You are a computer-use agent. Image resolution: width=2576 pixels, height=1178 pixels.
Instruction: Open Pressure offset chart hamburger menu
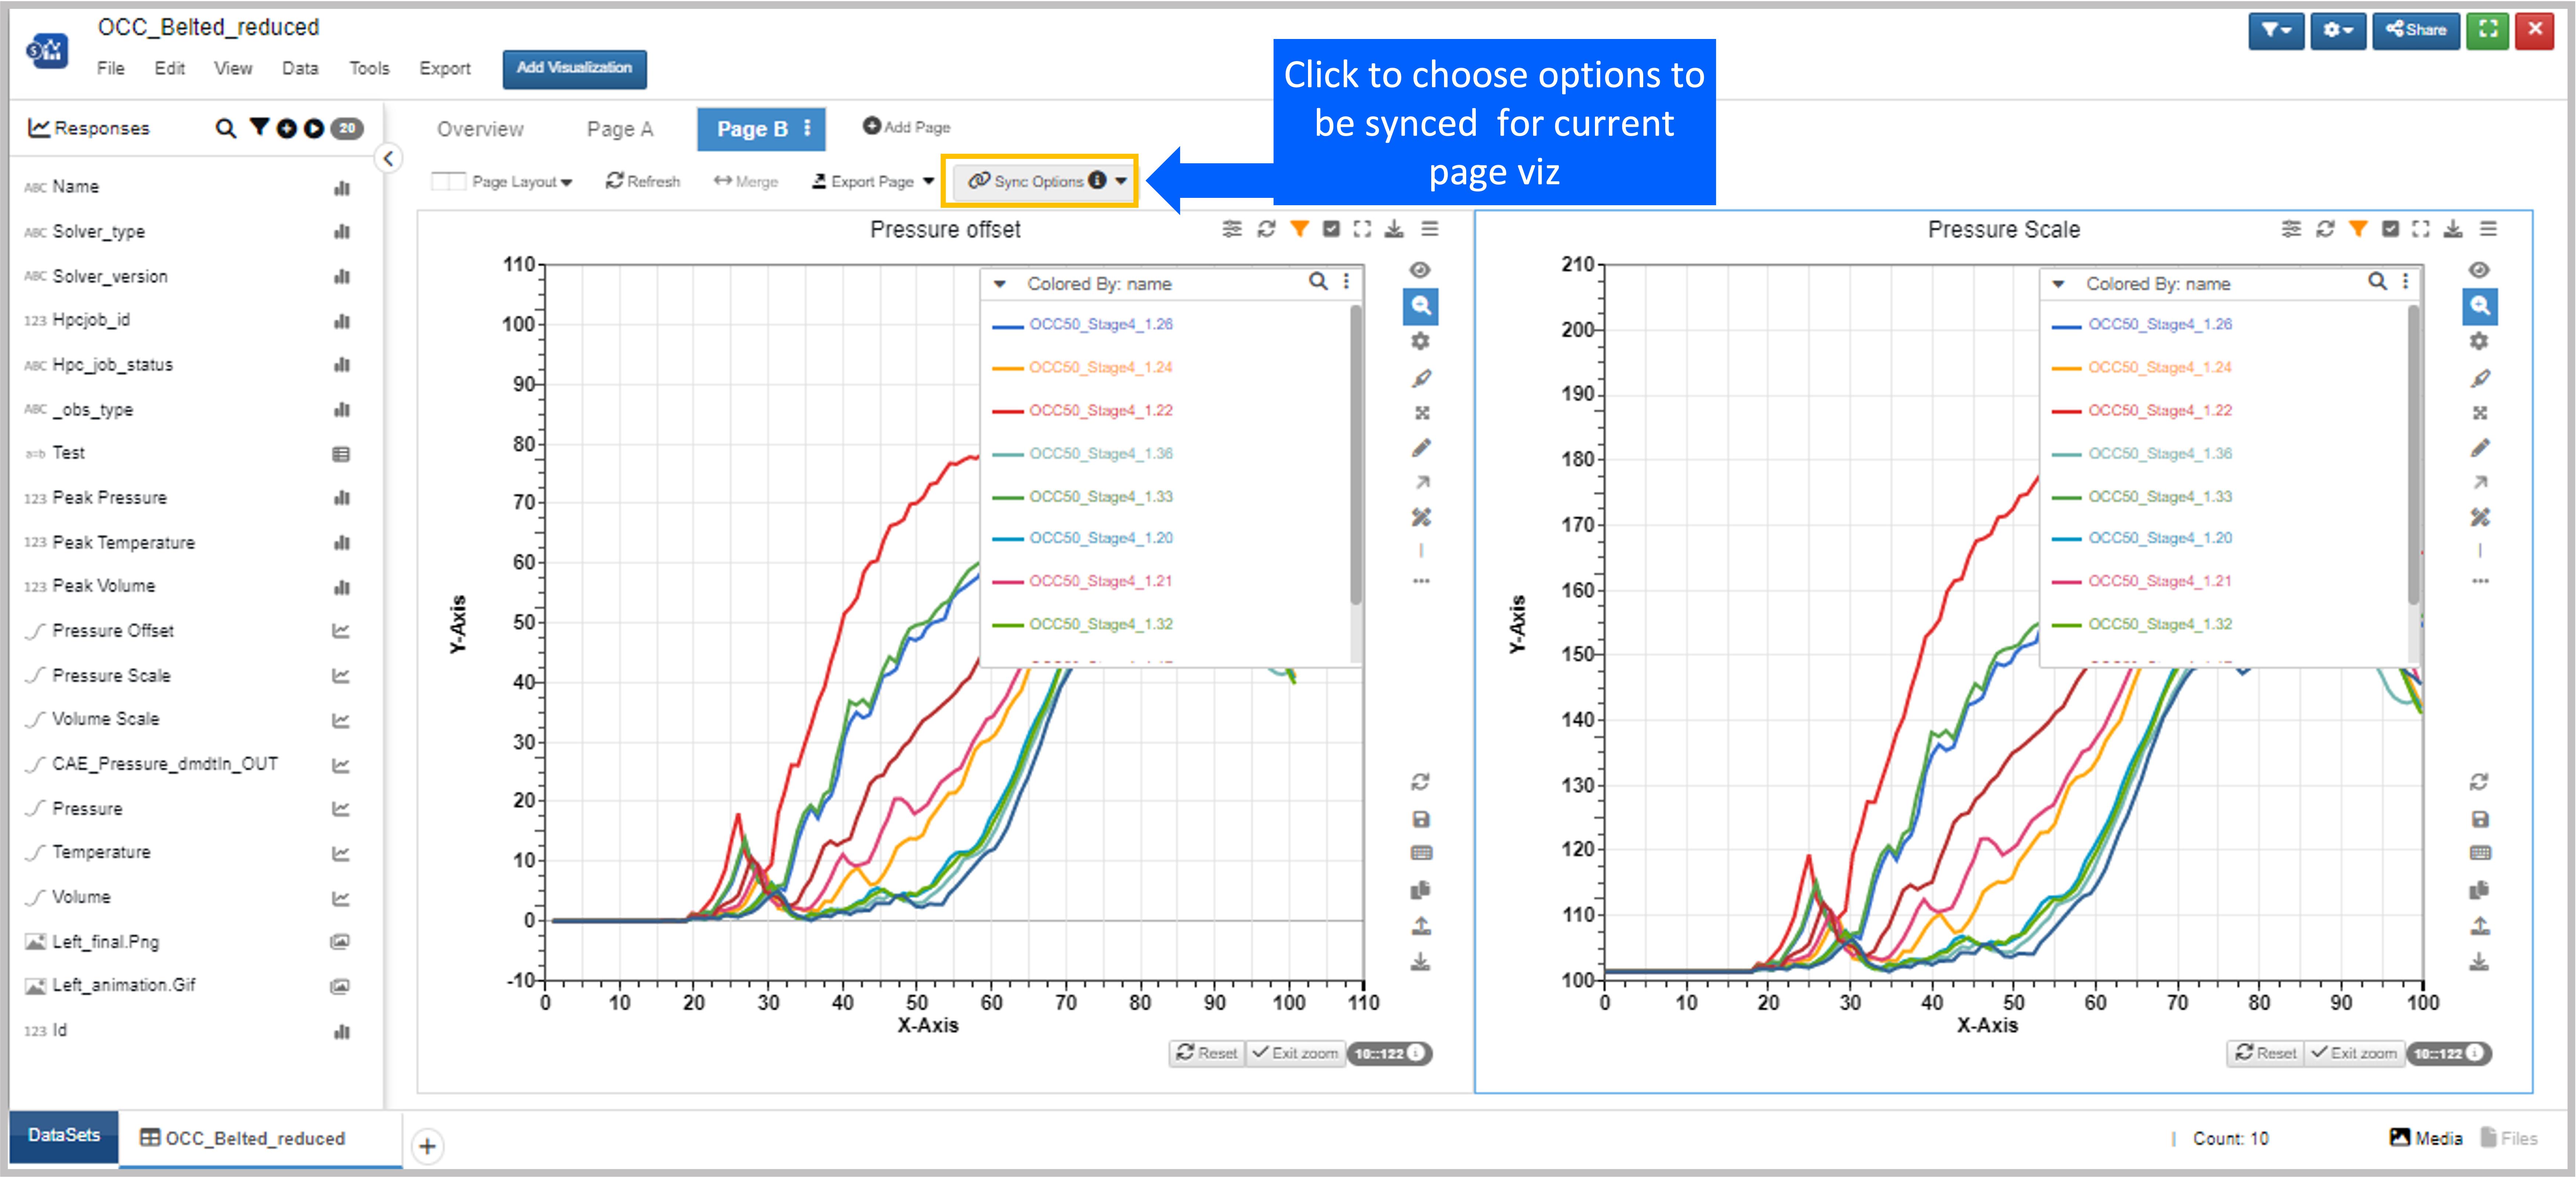[x=1430, y=229]
